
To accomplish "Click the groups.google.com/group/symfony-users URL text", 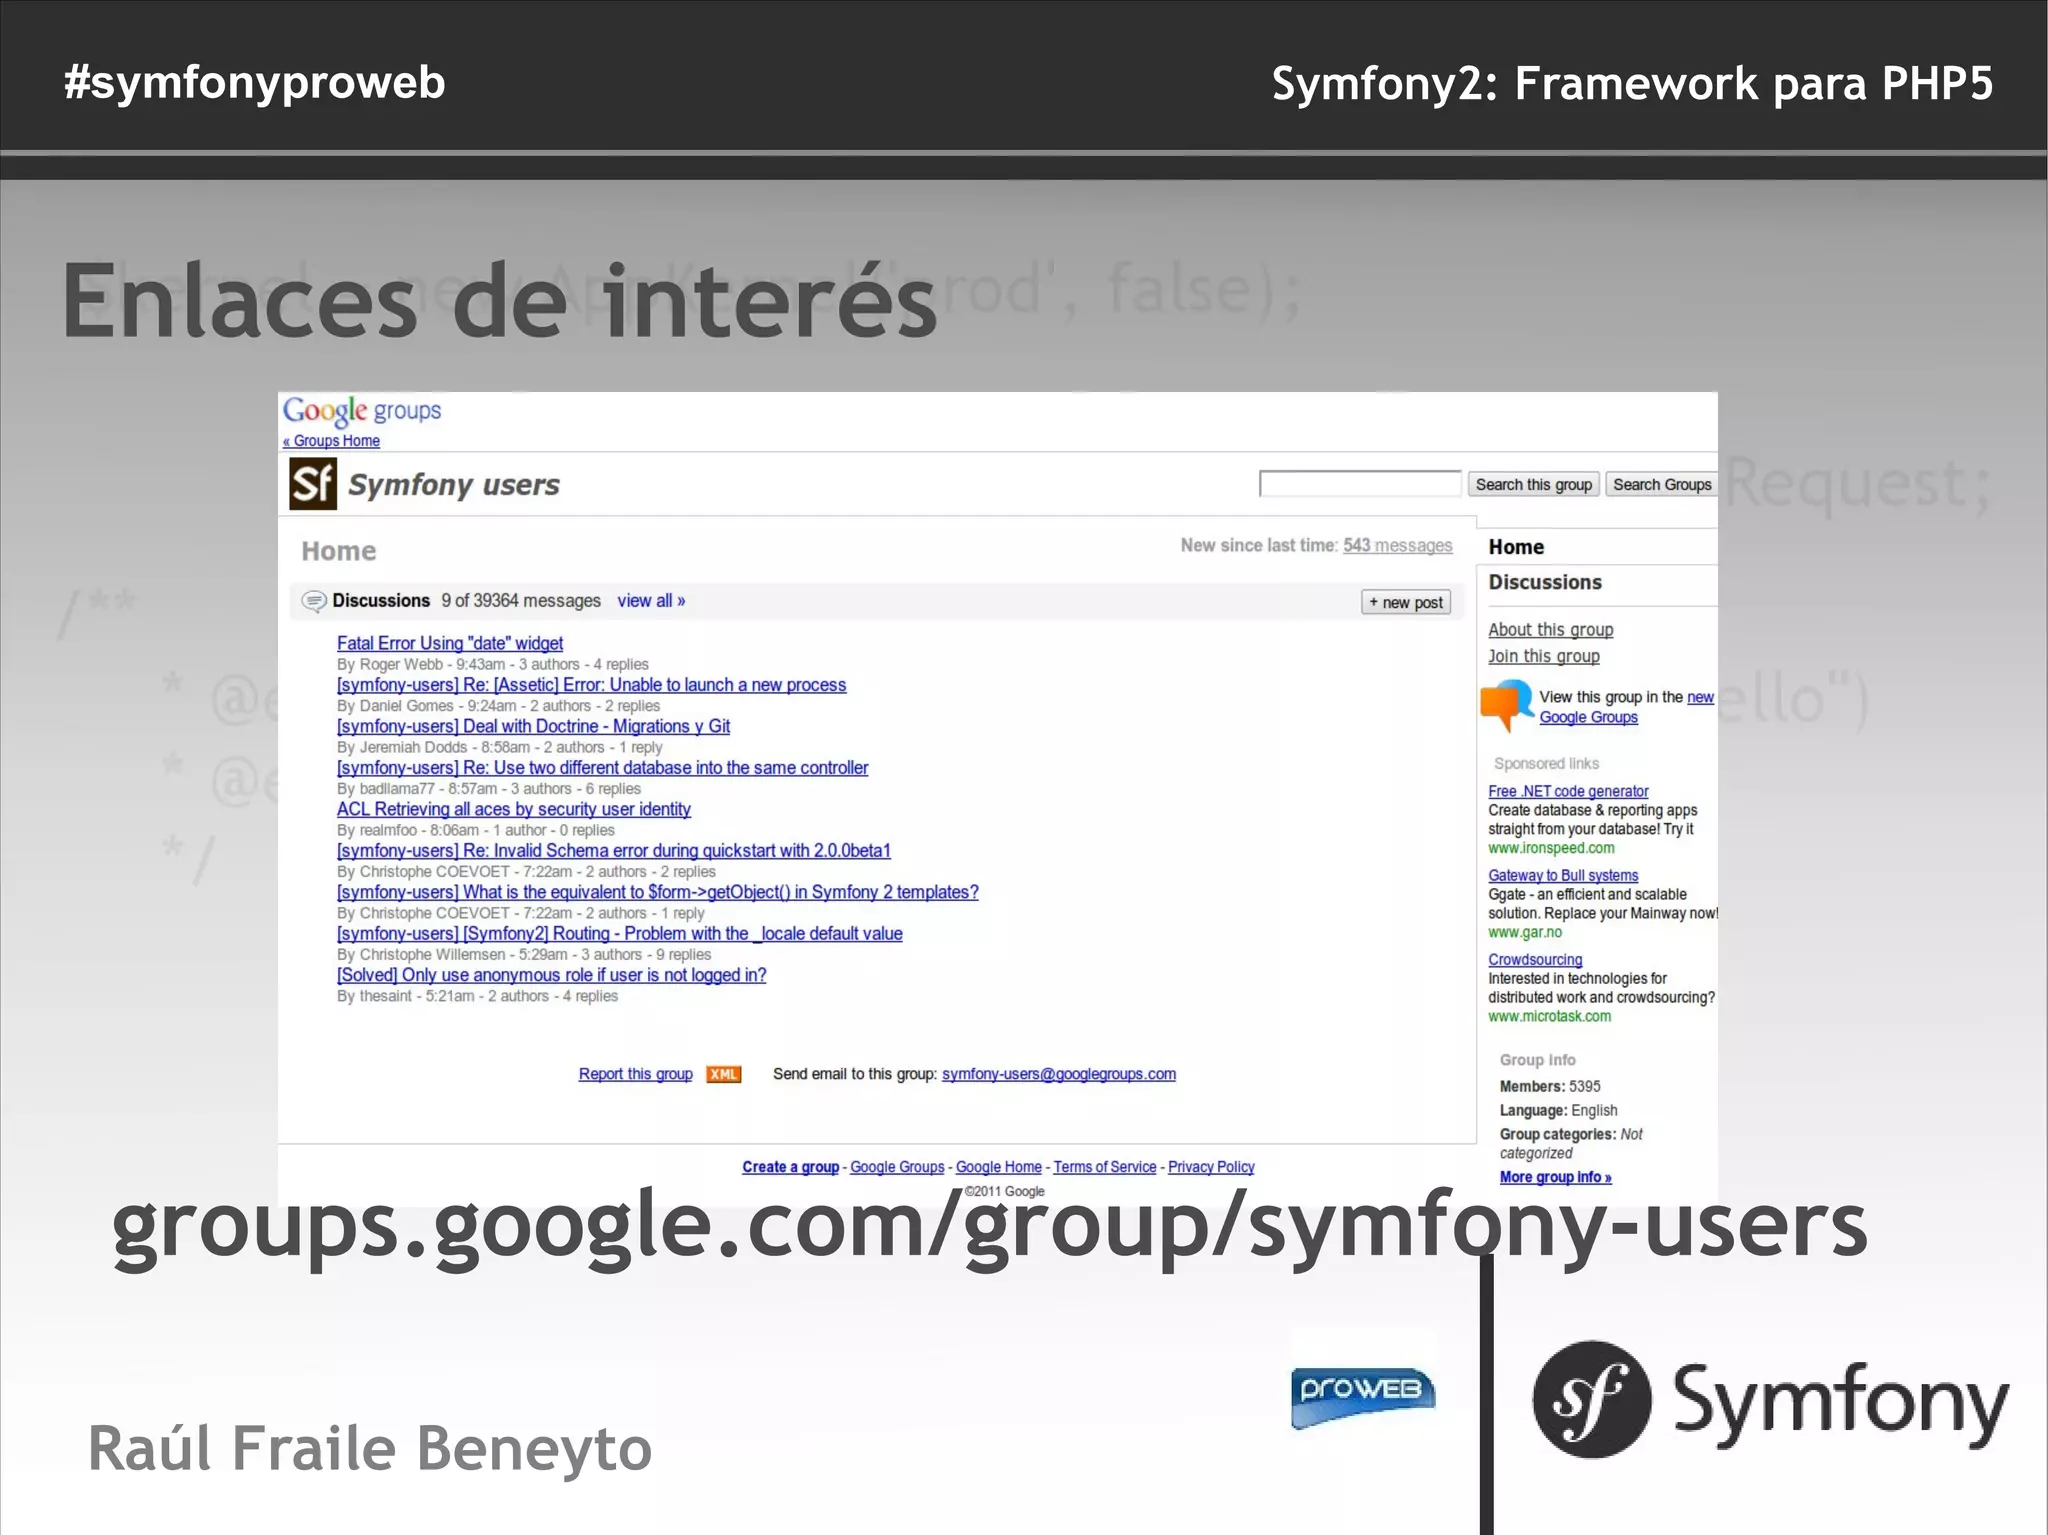I will coord(989,1228).
